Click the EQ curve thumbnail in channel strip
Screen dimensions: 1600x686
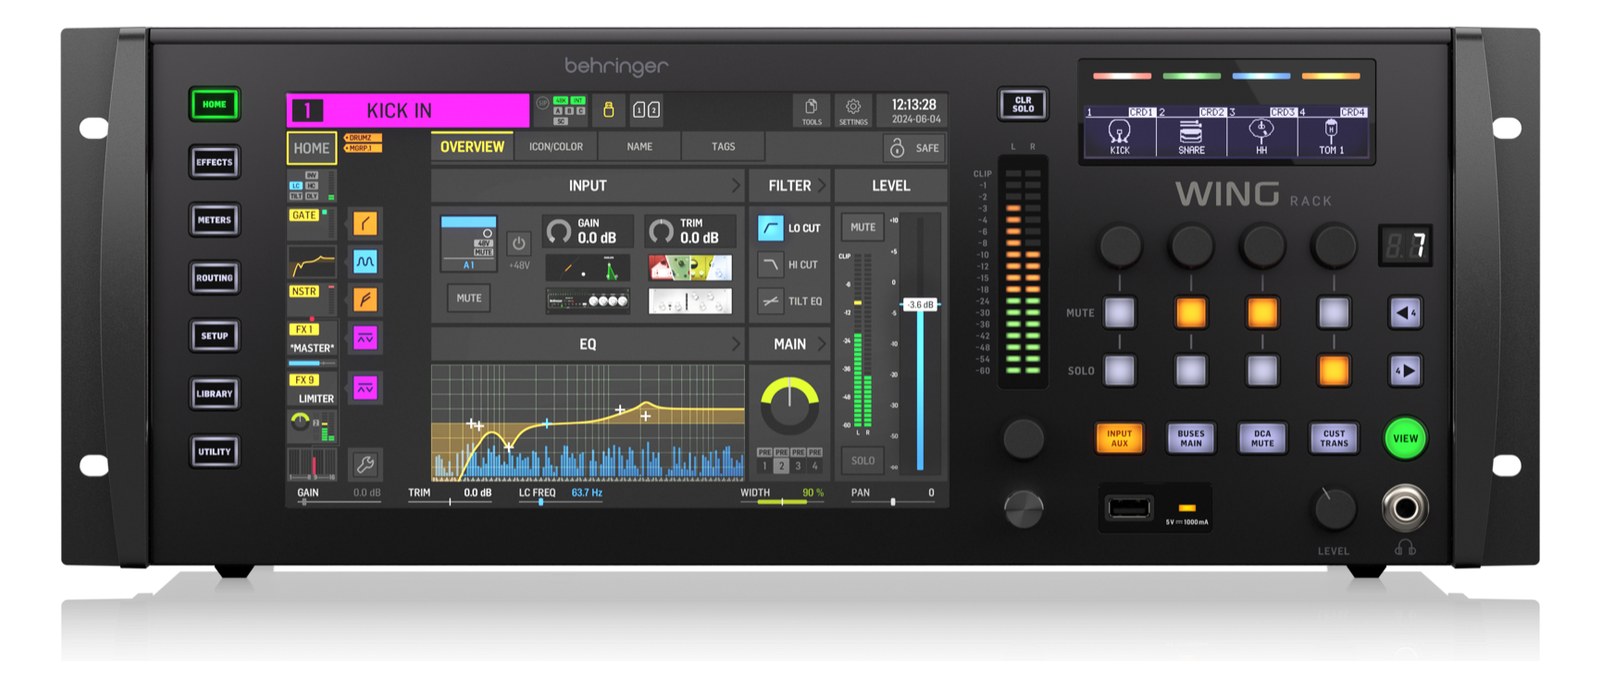click(312, 264)
